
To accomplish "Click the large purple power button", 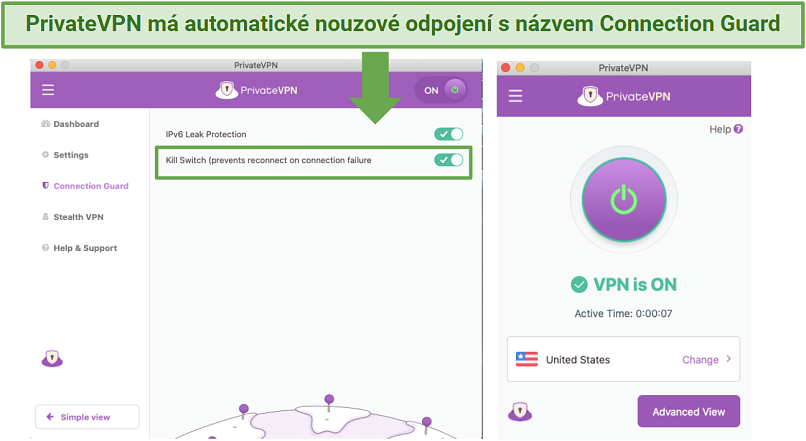I will click(624, 199).
